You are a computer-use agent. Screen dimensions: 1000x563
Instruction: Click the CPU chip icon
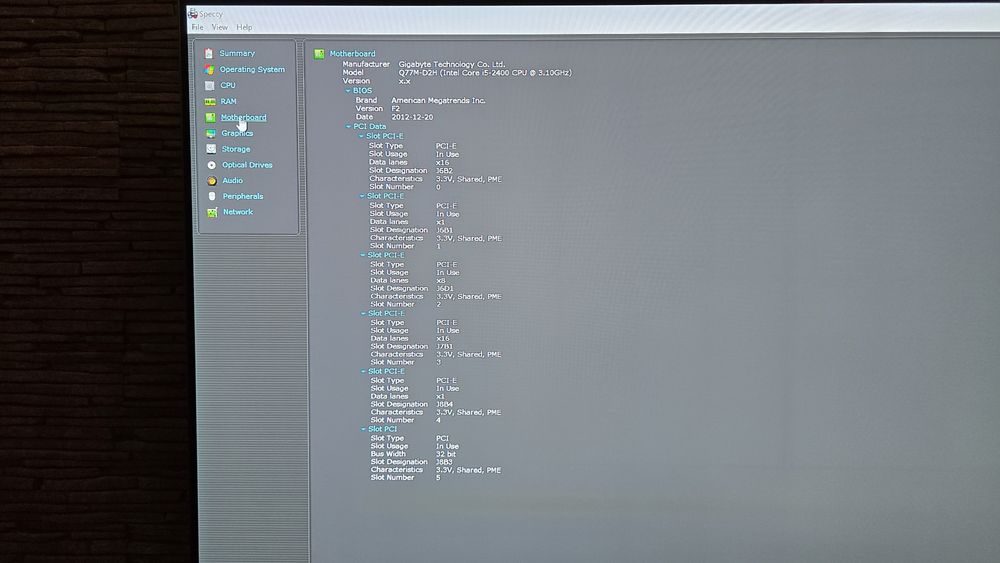[x=209, y=85]
